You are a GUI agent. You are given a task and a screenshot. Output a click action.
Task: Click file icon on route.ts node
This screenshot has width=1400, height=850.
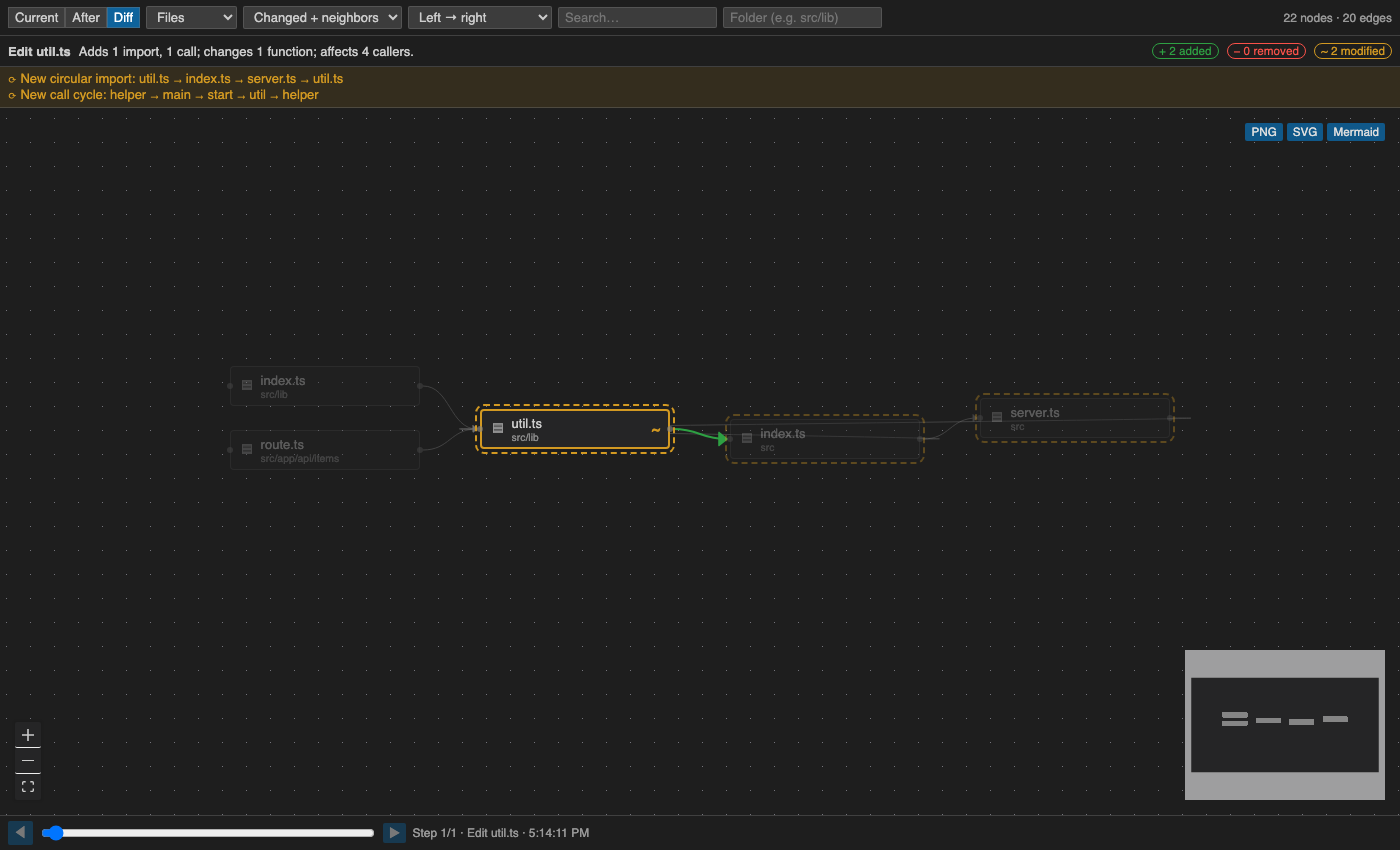click(247, 449)
